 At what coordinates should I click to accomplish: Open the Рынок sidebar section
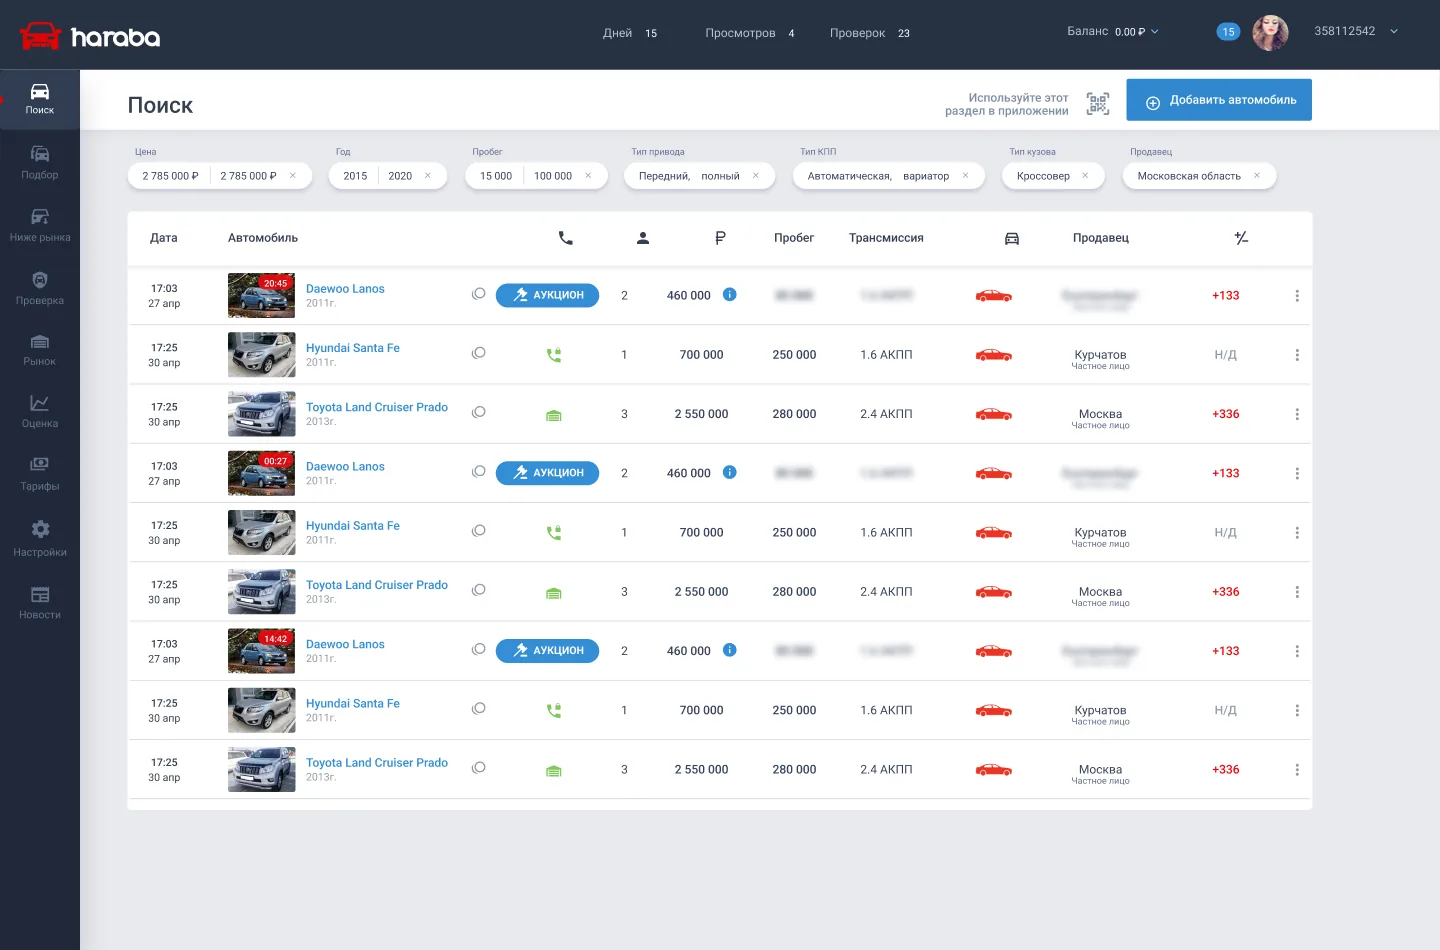[x=40, y=350]
